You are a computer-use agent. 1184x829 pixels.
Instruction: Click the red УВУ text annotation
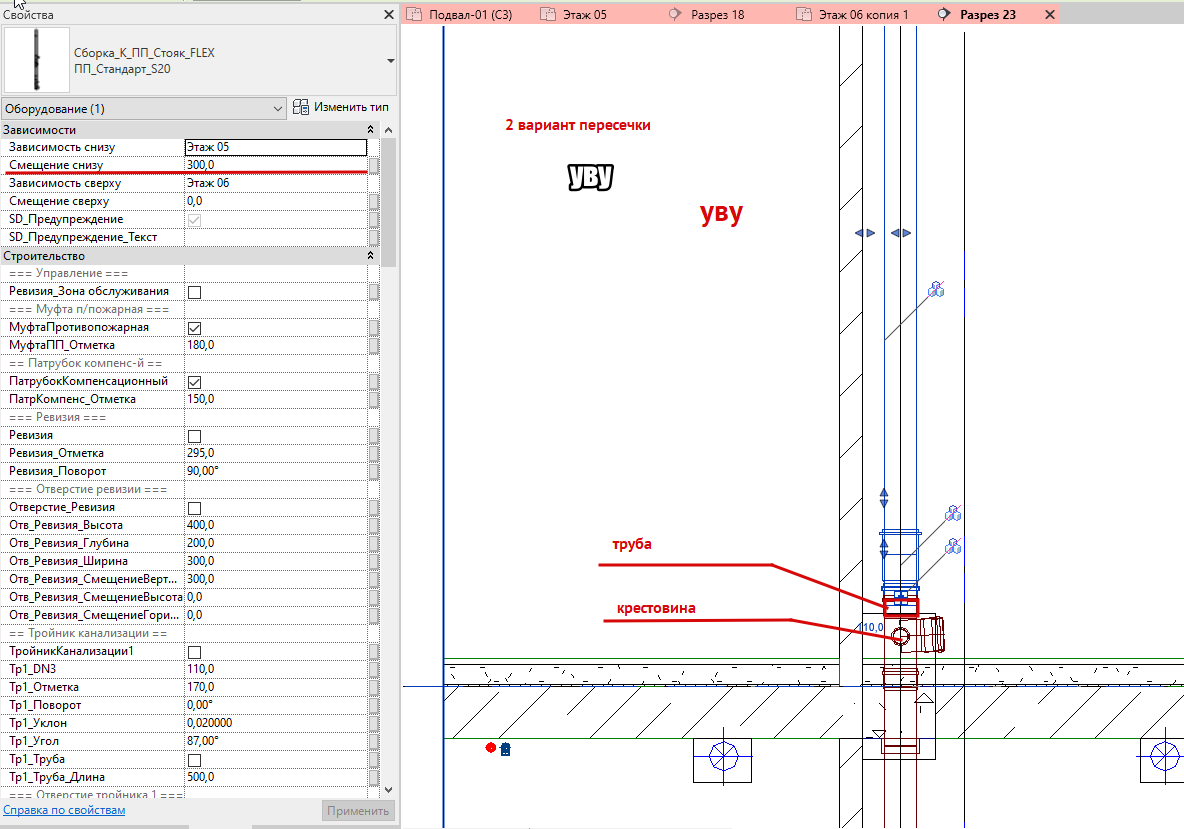point(721,214)
